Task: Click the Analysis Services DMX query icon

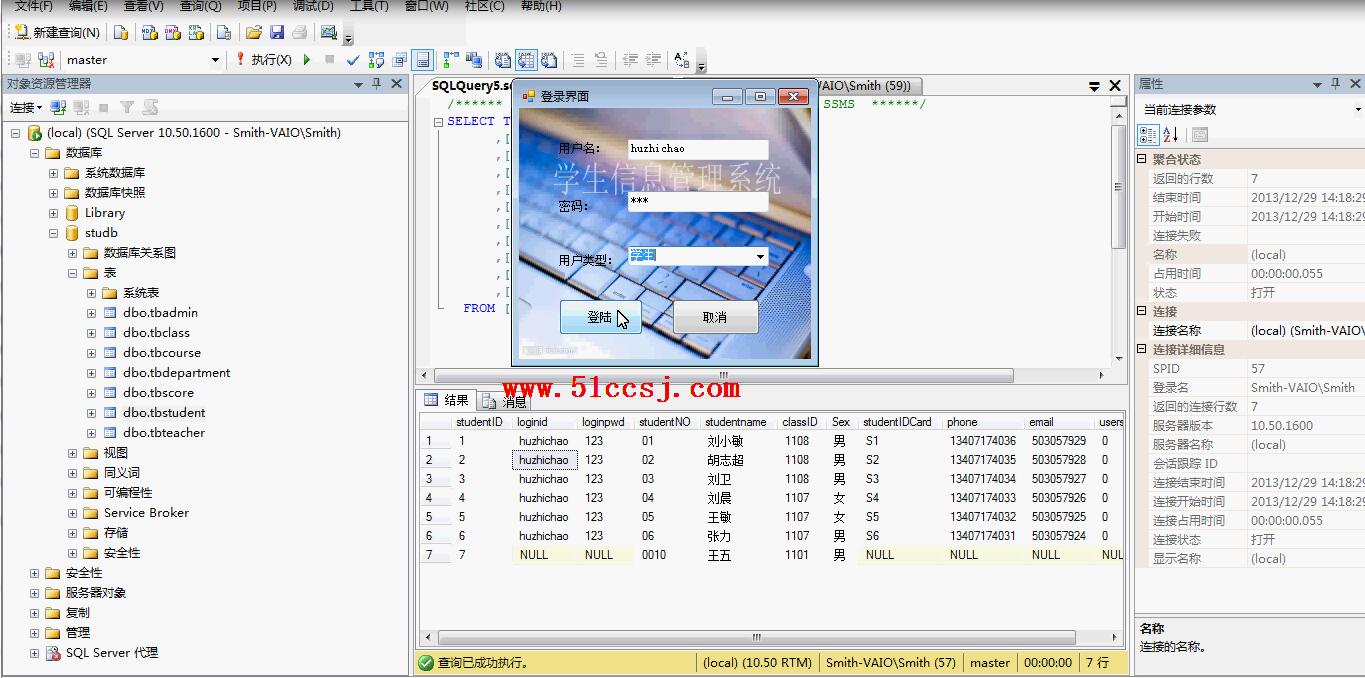Action: coord(173,32)
